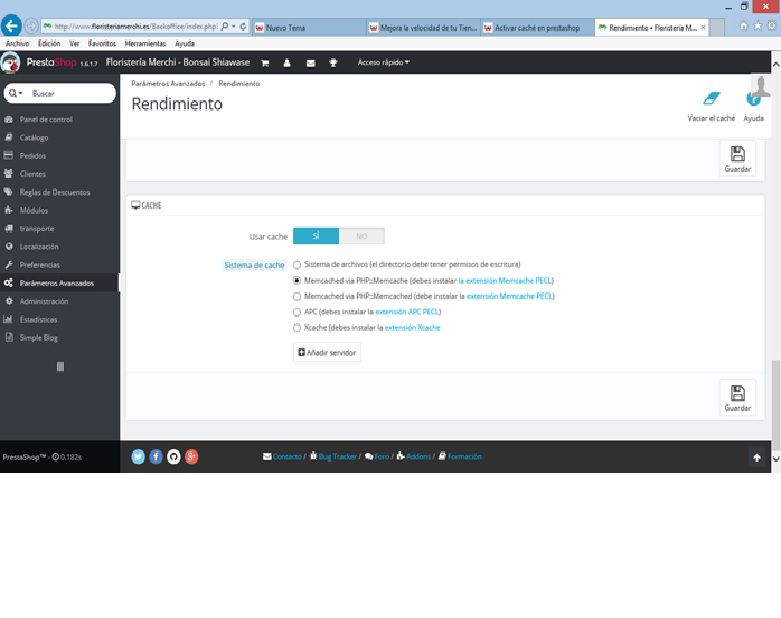
Task: Switch to Activar caché en prestashop tab
Action: (x=538, y=28)
